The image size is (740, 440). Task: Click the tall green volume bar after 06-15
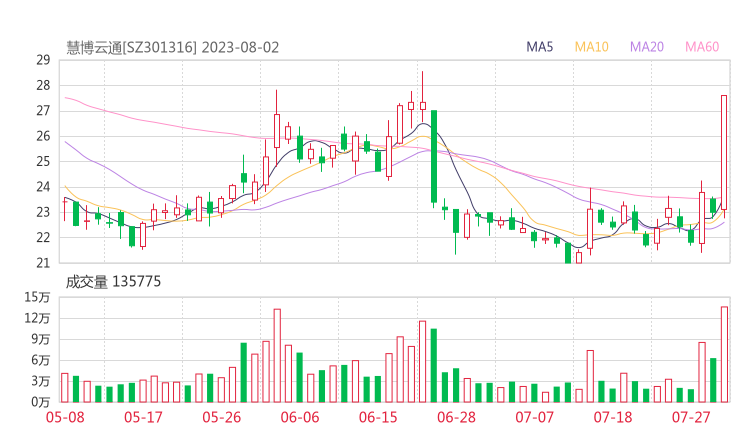[434, 365]
